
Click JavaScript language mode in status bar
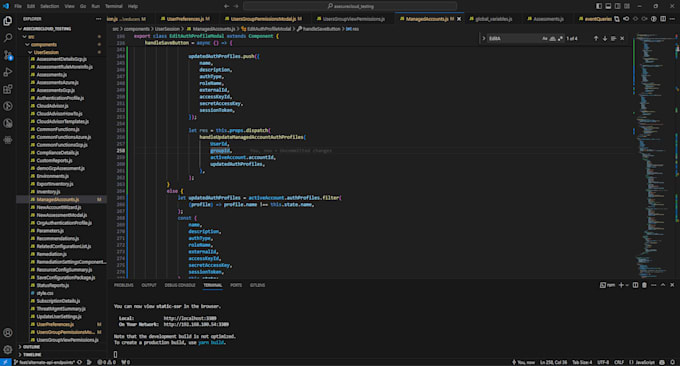point(644,362)
